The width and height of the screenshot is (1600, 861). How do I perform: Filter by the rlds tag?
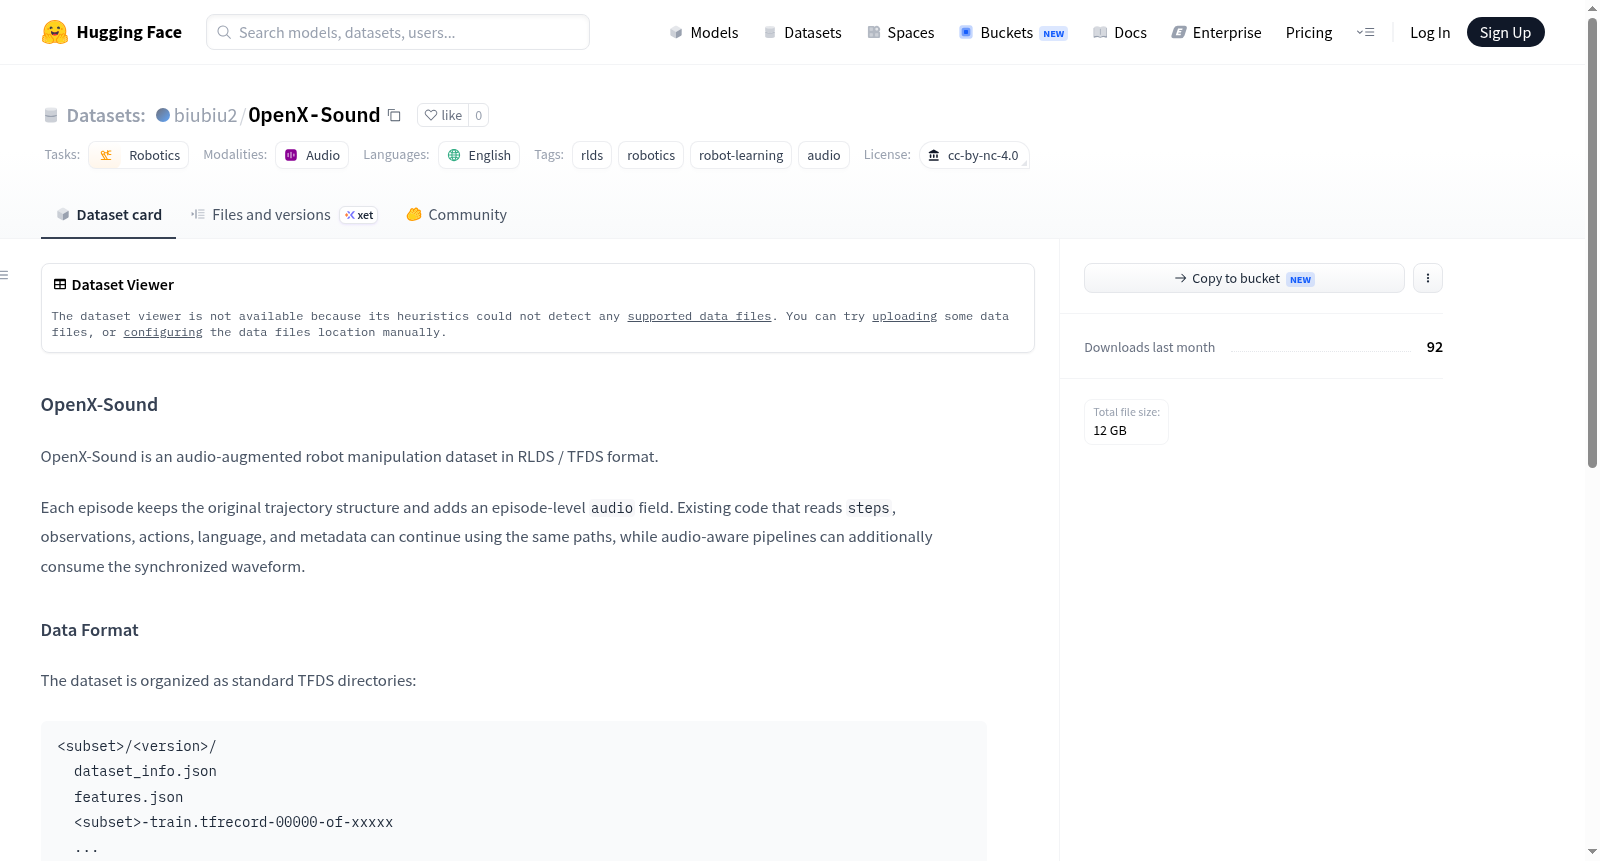tap(592, 155)
